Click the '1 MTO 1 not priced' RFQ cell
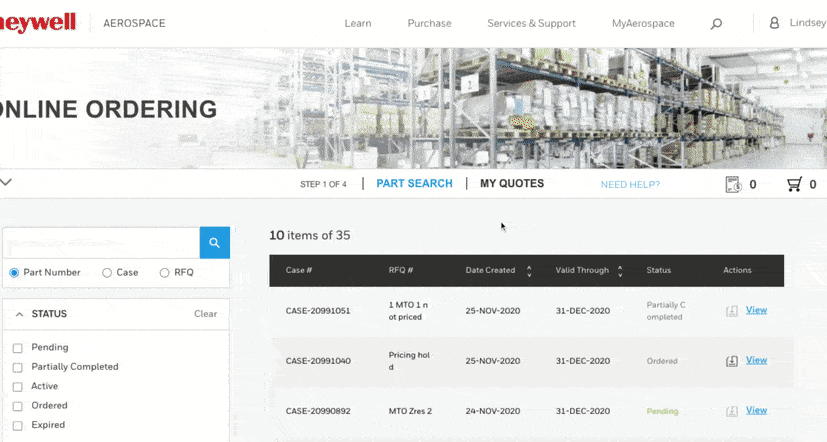 coord(408,311)
